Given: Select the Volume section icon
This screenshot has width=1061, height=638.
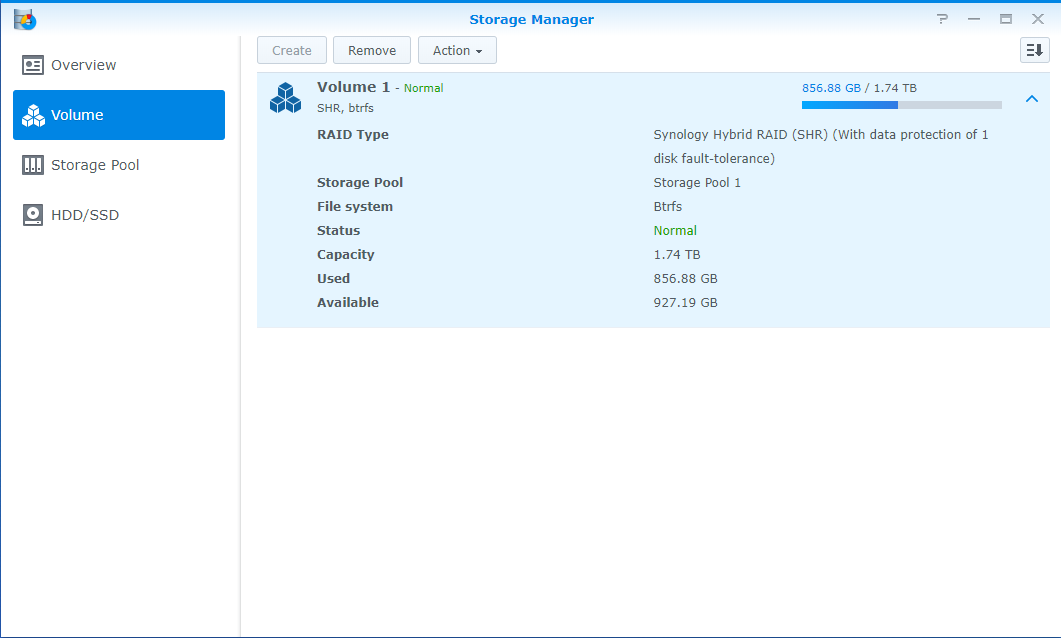Looking at the screenshot, I should click(x=31, y=114).
